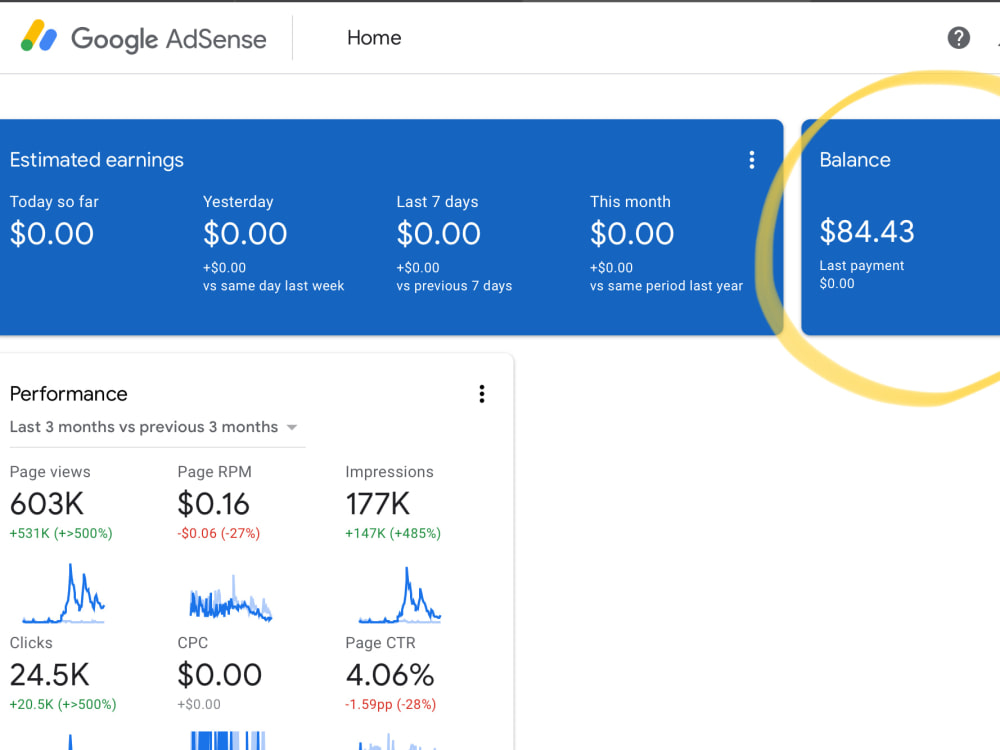1000x750 pixels.
Task: Select the Estimated earnings heading
Action: tap(96, 160)
